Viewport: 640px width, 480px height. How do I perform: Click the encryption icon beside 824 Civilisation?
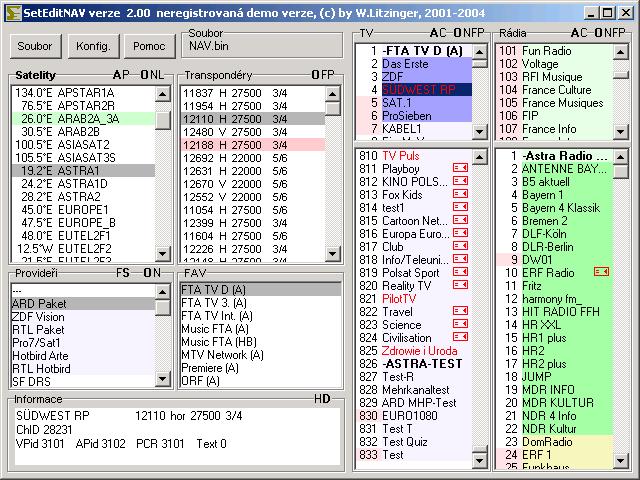(x=460, y=338)
